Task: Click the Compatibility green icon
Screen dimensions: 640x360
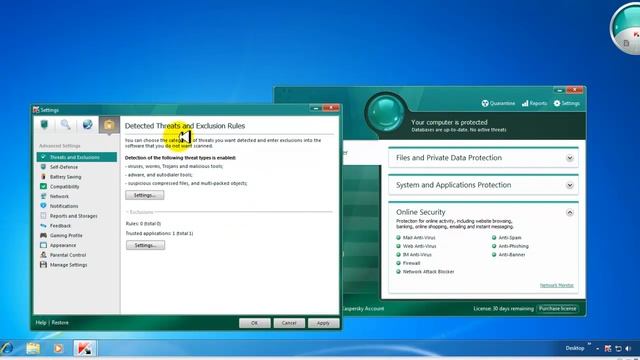Action: click(43, 186)
